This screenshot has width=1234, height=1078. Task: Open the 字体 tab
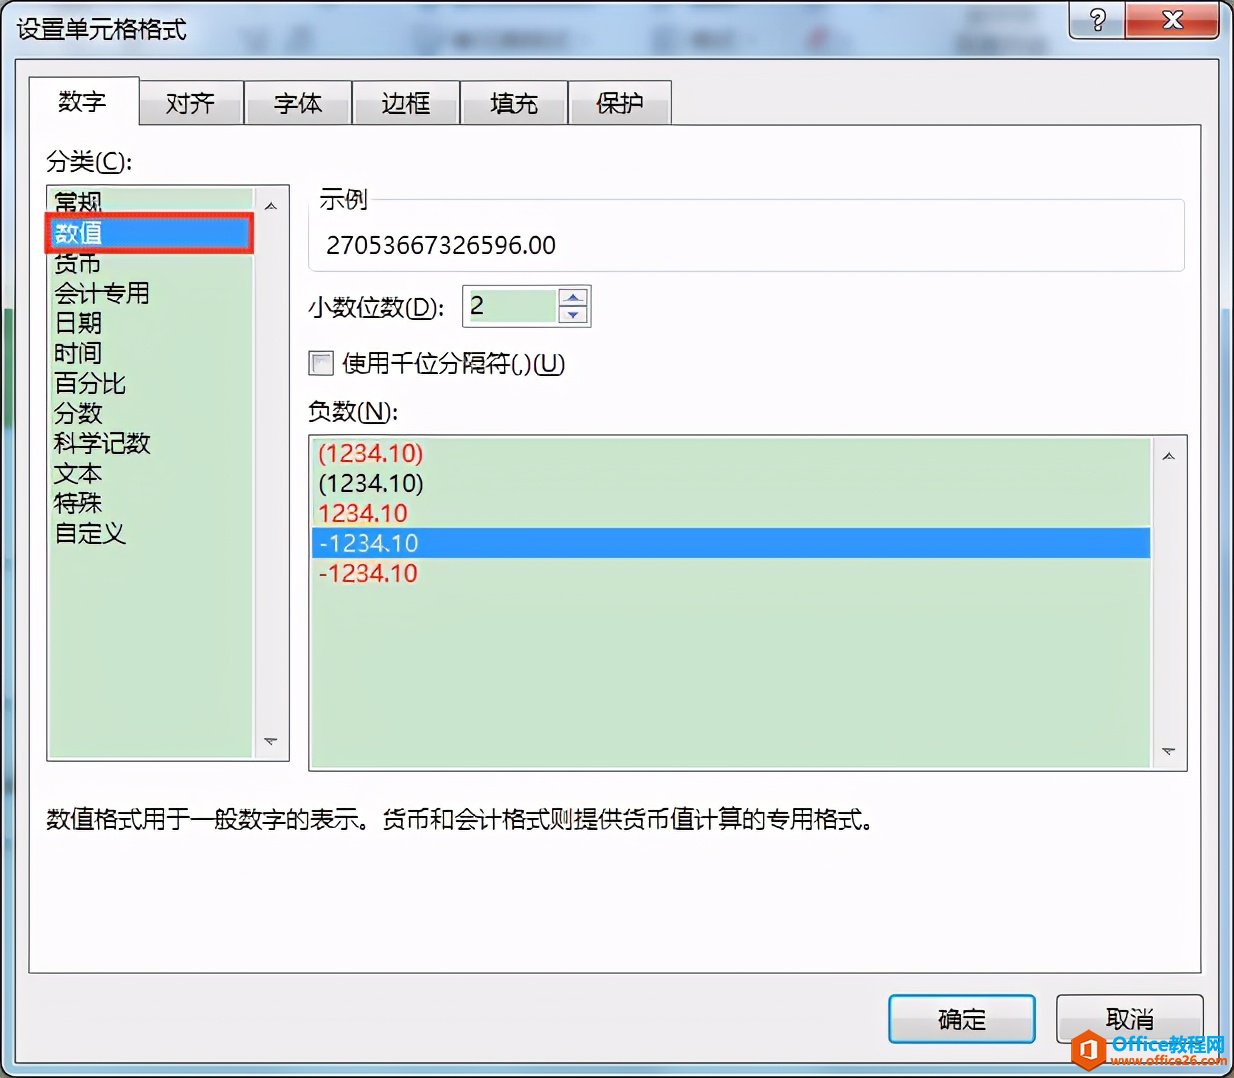(298, 103)
